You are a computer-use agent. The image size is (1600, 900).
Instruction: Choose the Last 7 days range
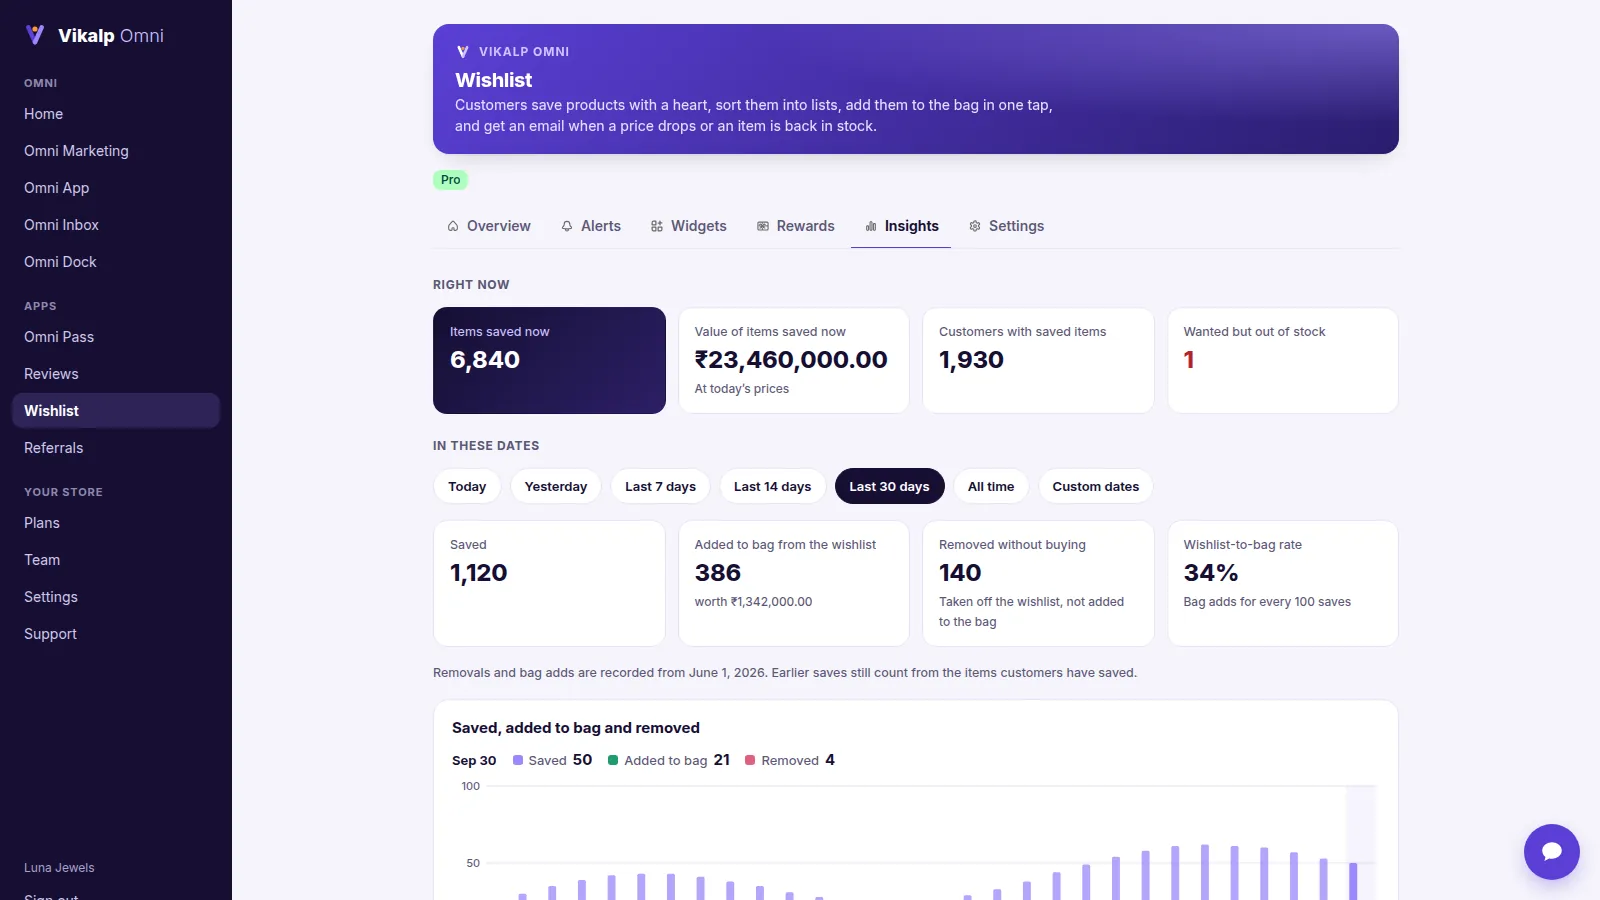(660, 487)
